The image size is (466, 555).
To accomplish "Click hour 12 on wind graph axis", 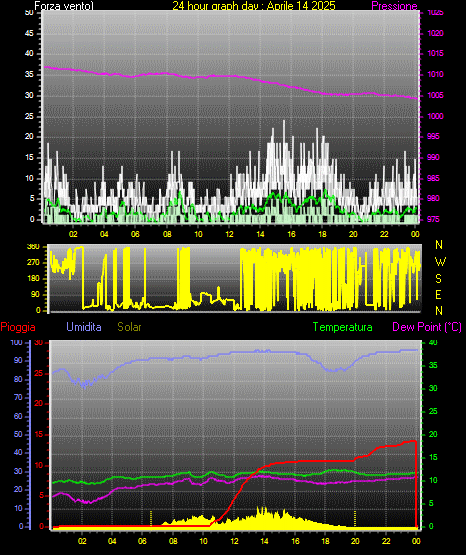I will 229,234.
